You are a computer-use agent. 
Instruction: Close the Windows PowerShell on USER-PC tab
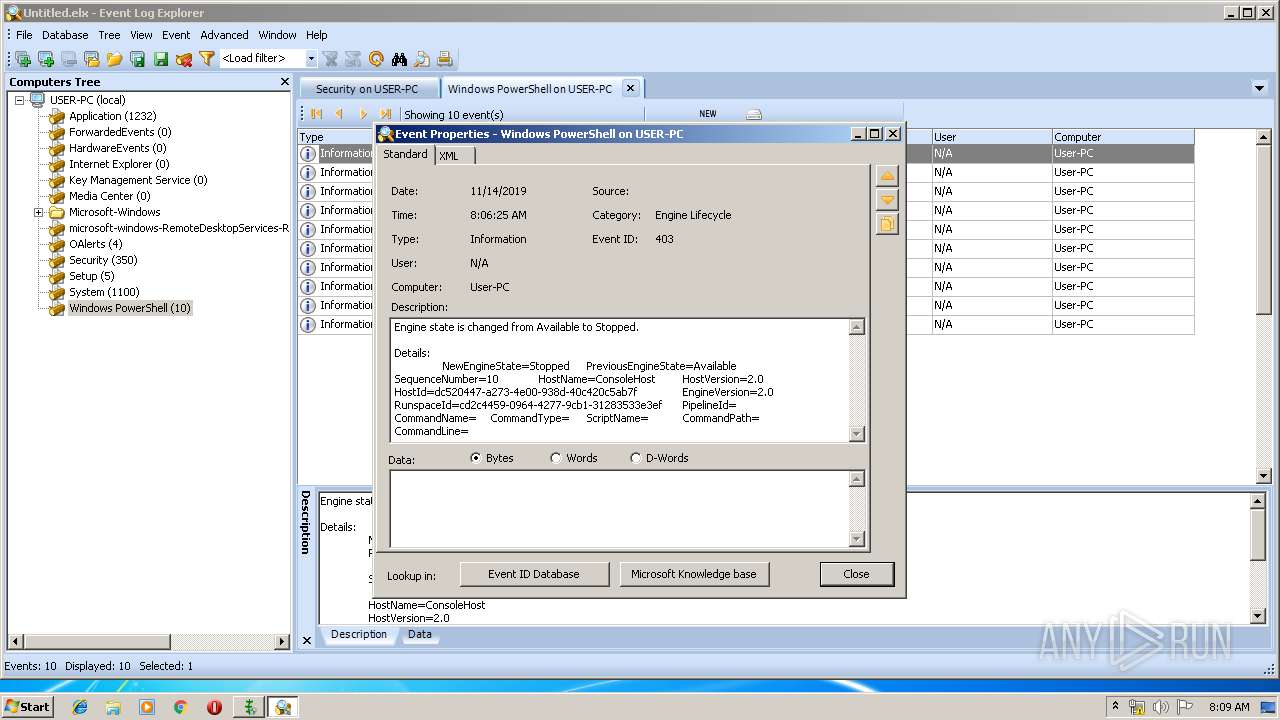630,88
